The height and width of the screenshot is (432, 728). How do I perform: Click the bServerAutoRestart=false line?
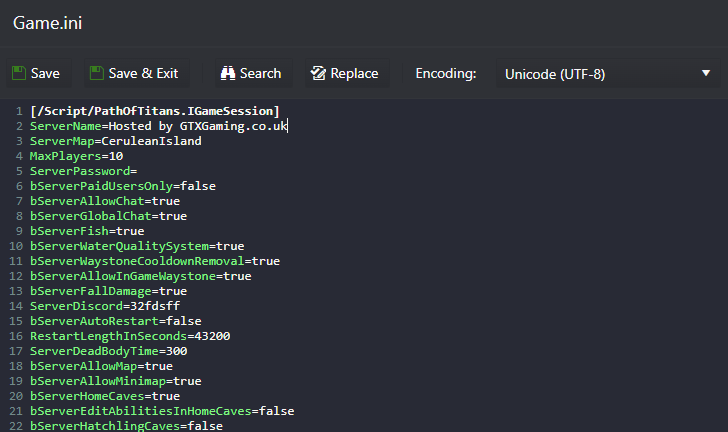point(116,321)
